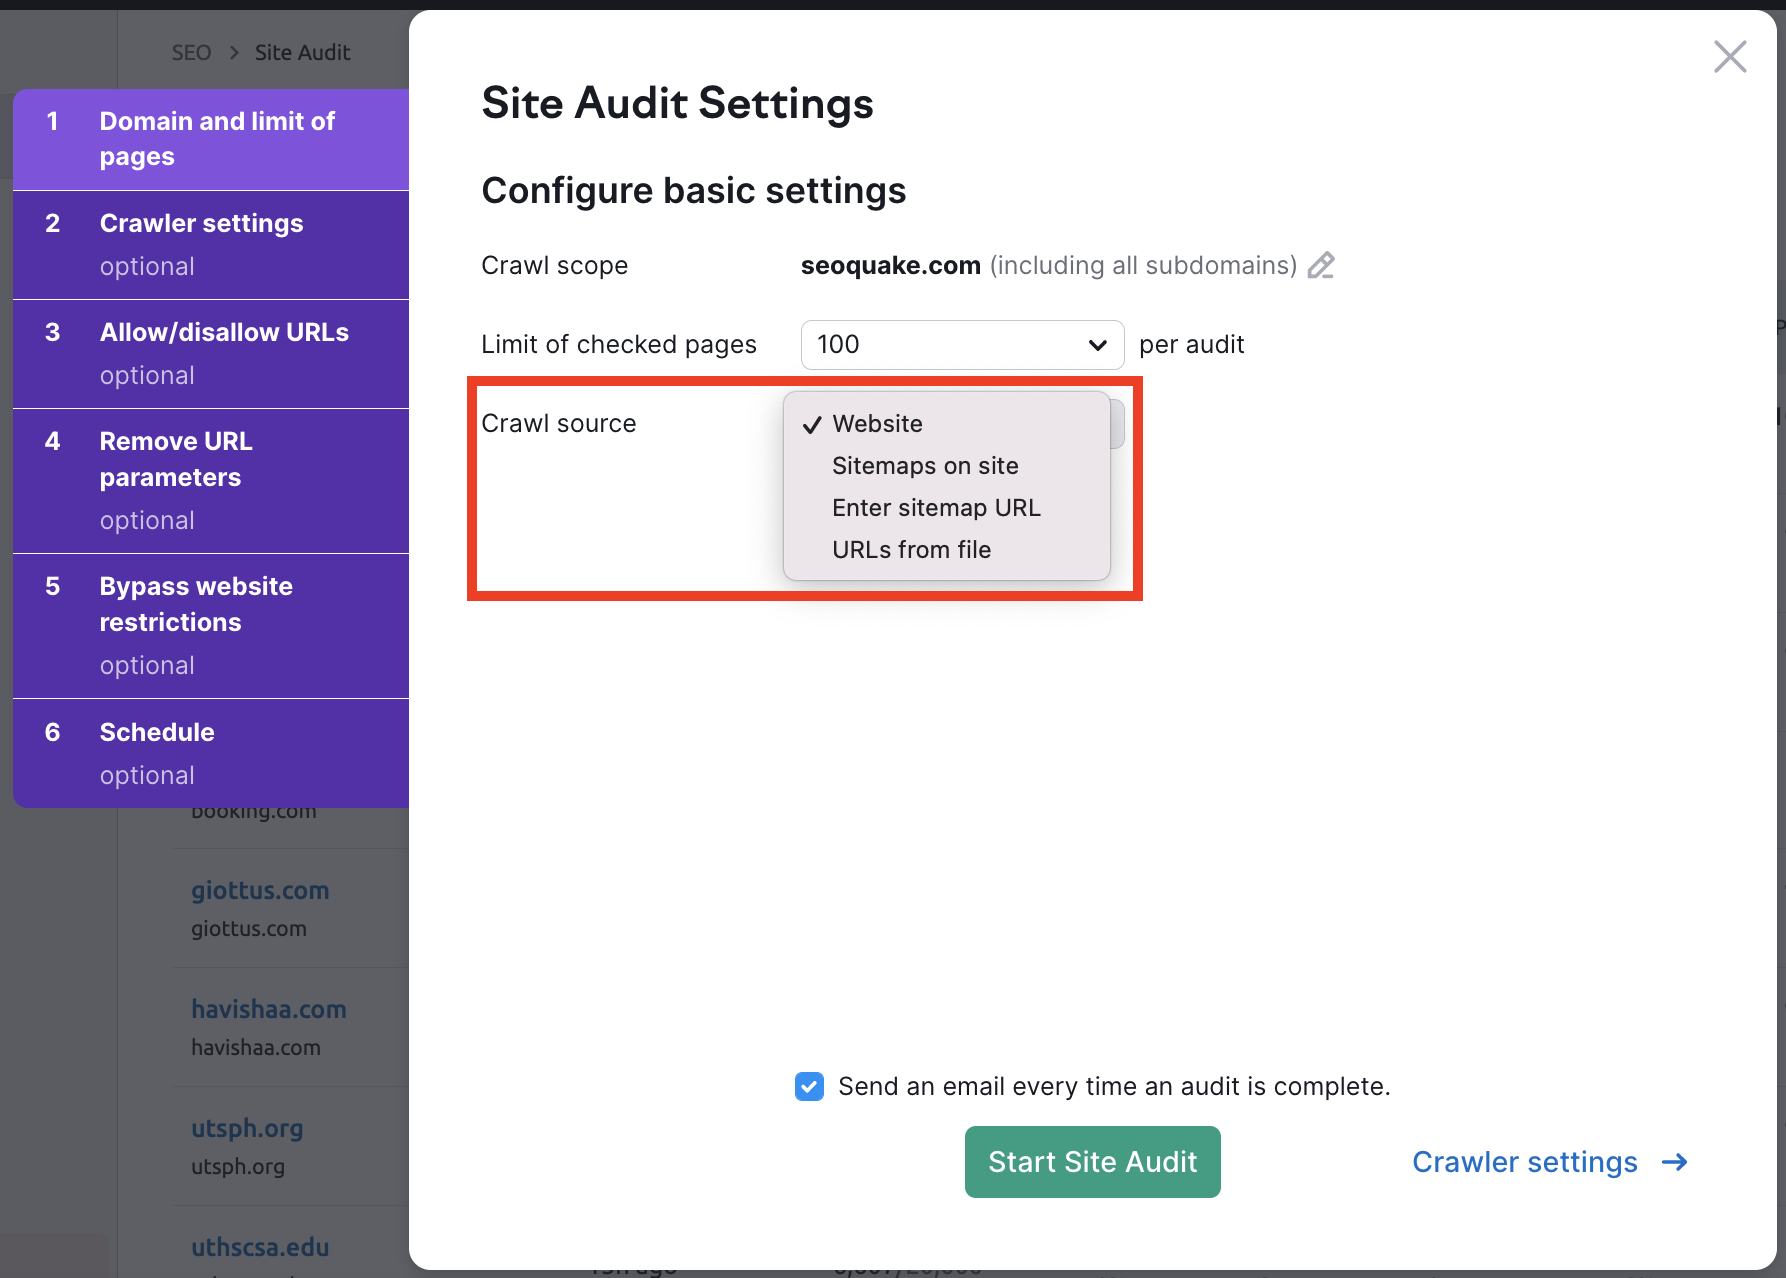Open giottus.com project in background list
Screen dimensions: 1786x1278
tap(260, 890)
